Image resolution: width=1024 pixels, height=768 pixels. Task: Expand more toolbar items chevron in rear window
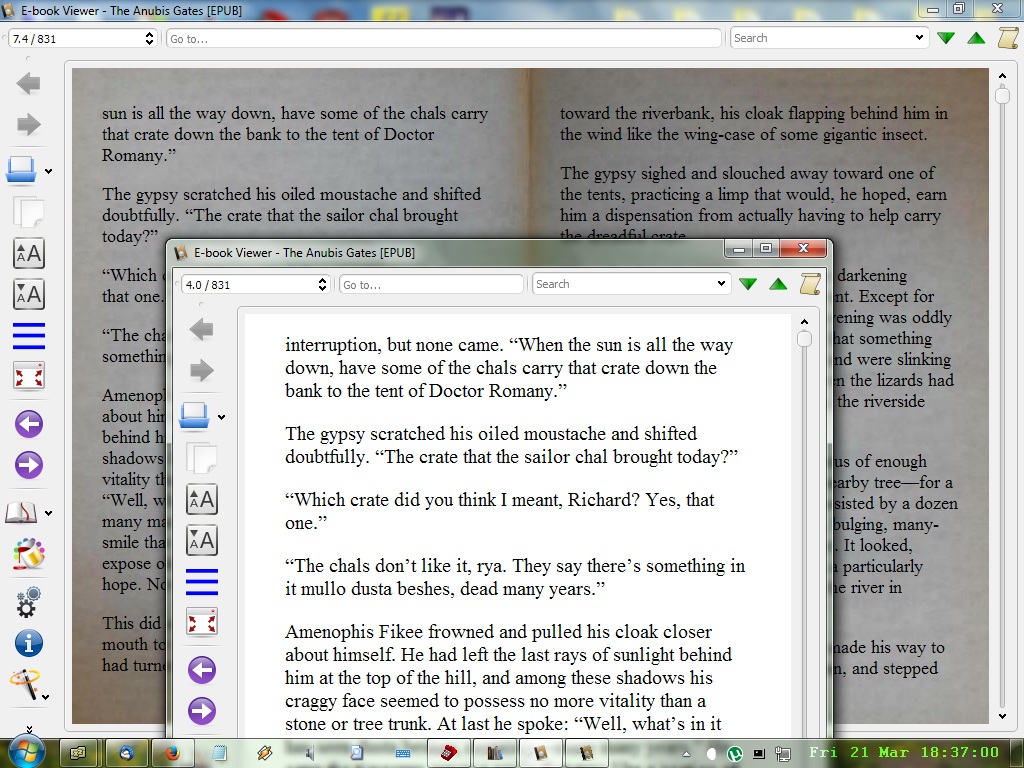tap(29, 729)
